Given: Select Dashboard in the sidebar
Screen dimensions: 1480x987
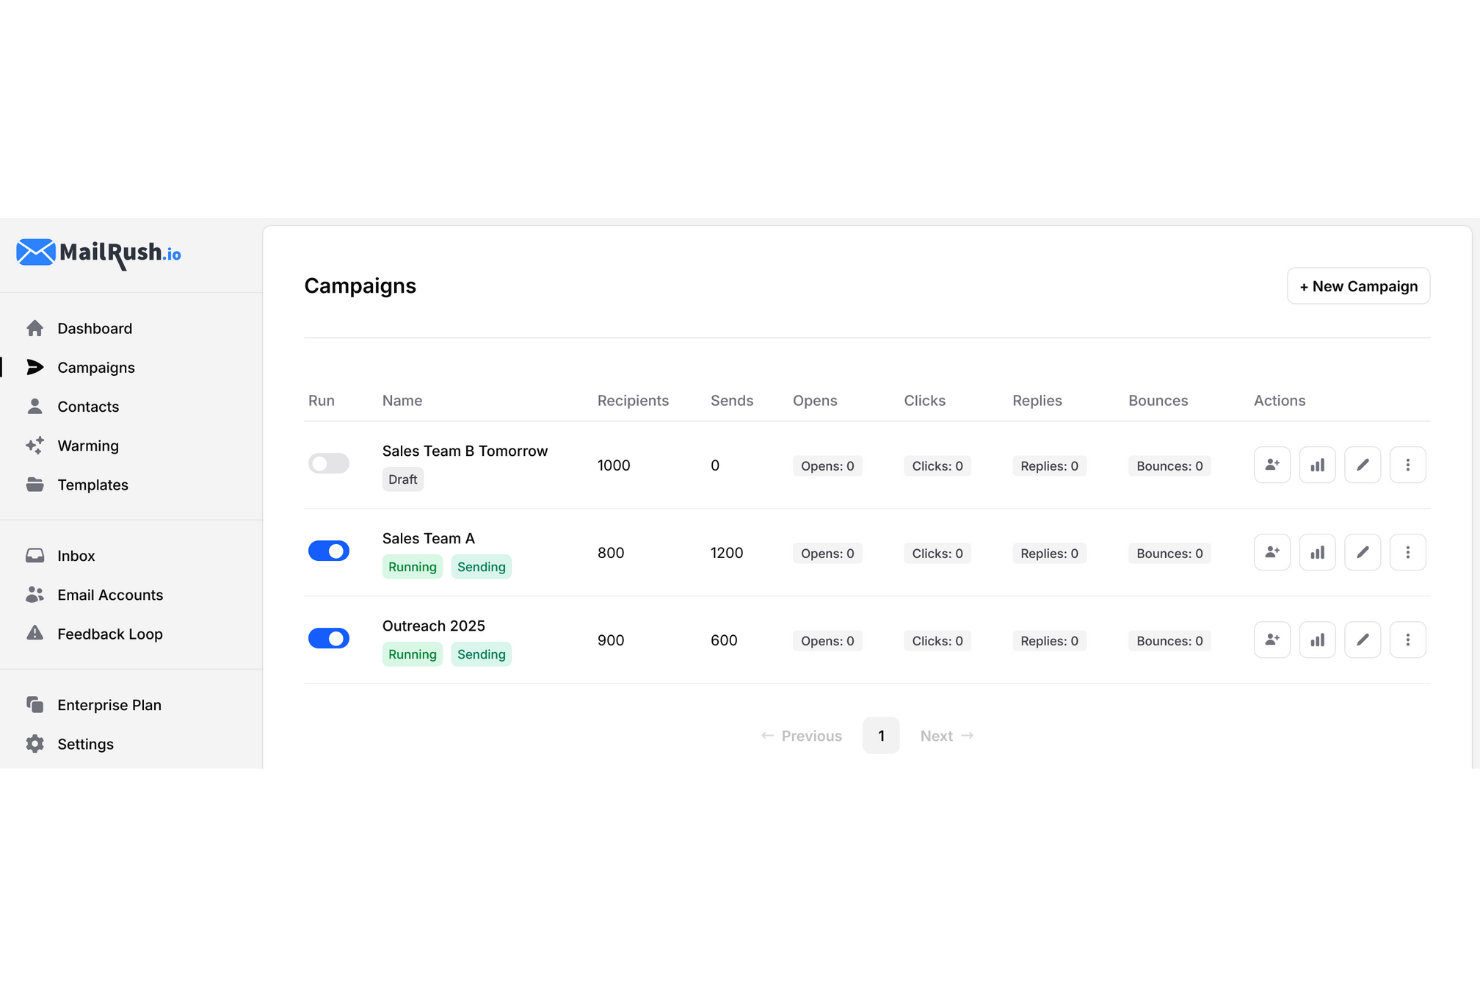Looking at the screenshot, I should pyautogui.click(x=94, y=327).
